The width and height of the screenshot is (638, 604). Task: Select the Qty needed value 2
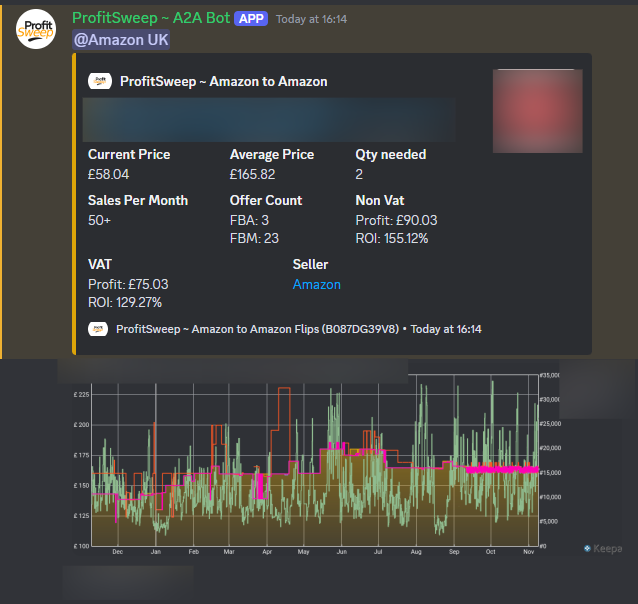[x=359, y=175]
